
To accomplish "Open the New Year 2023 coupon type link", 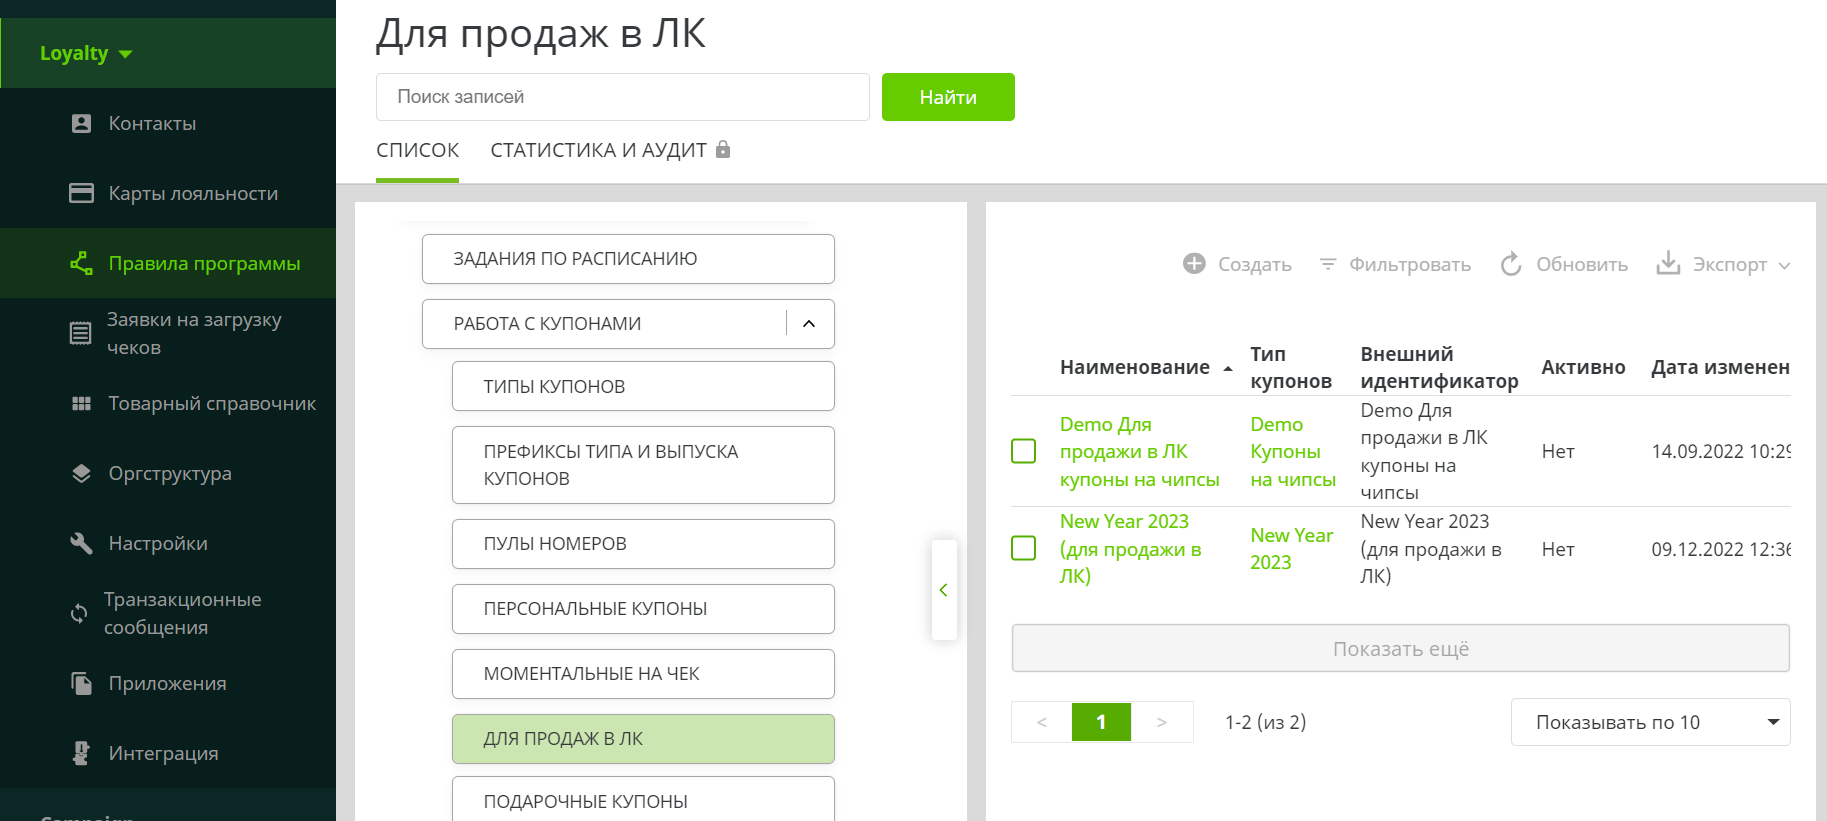I will point(1291,548).
